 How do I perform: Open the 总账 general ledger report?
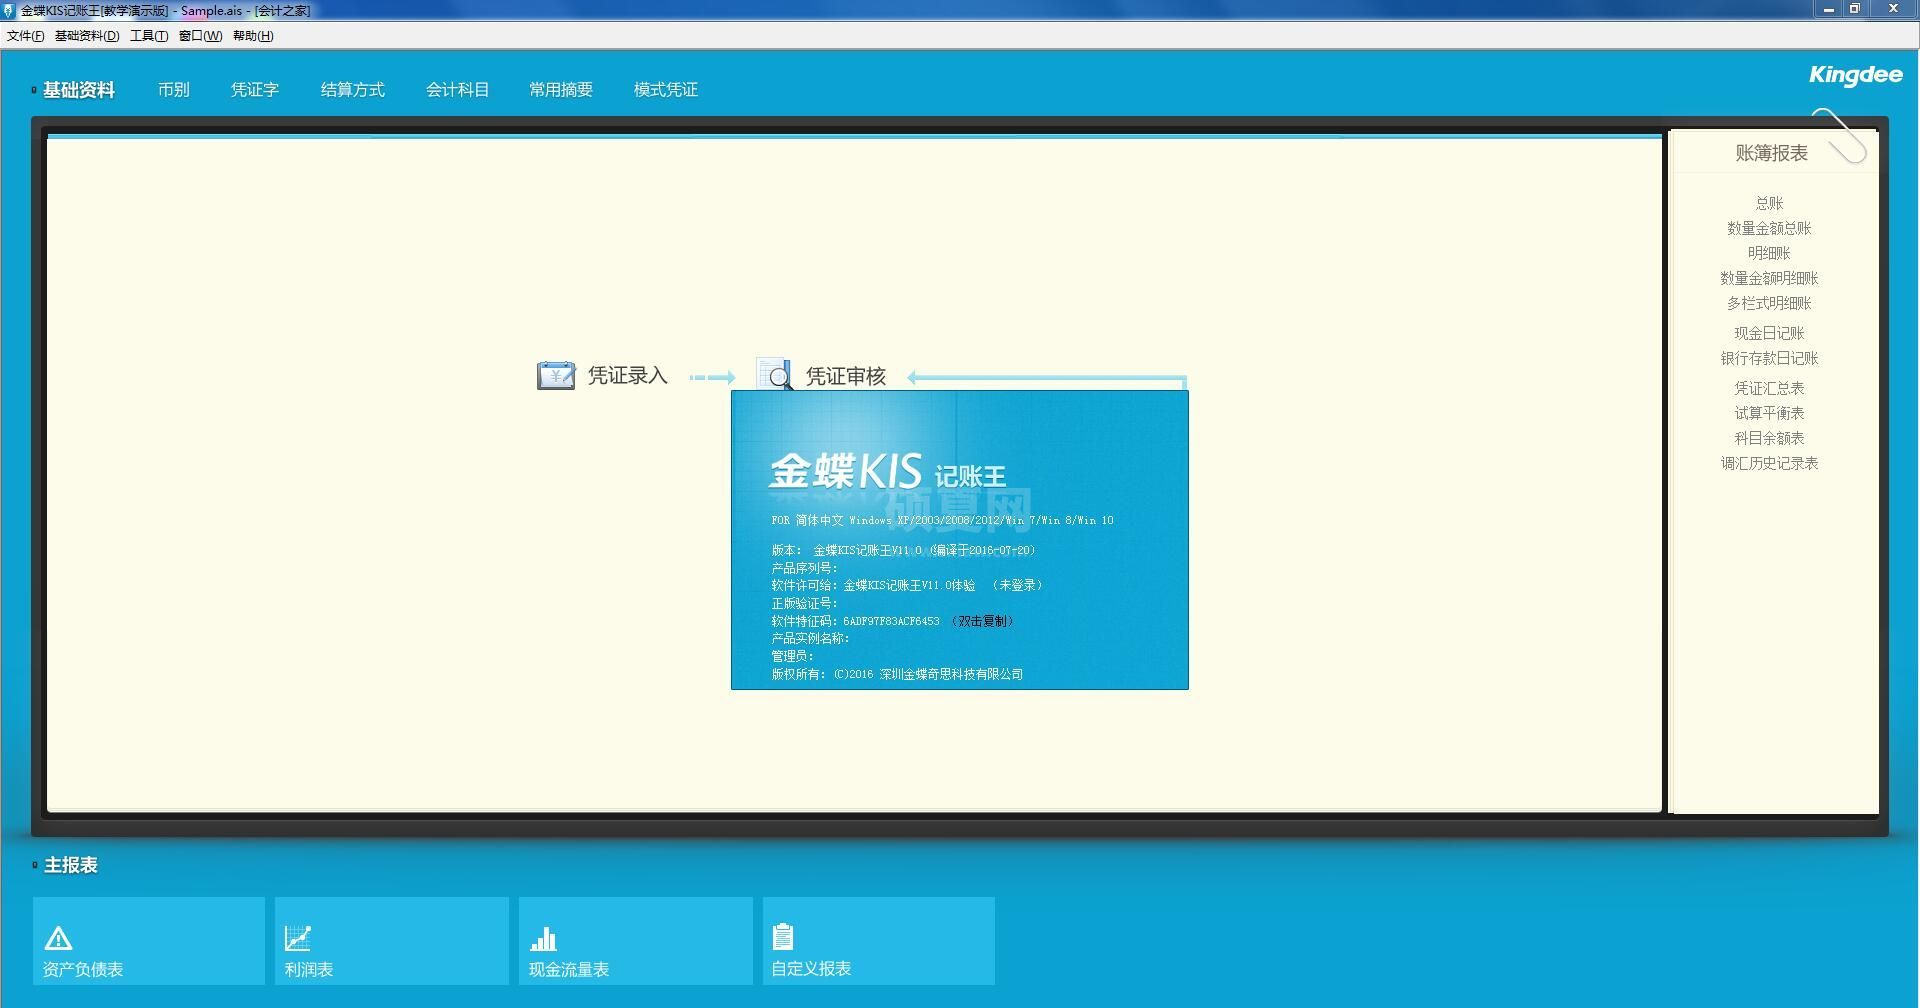point(1769,203)
